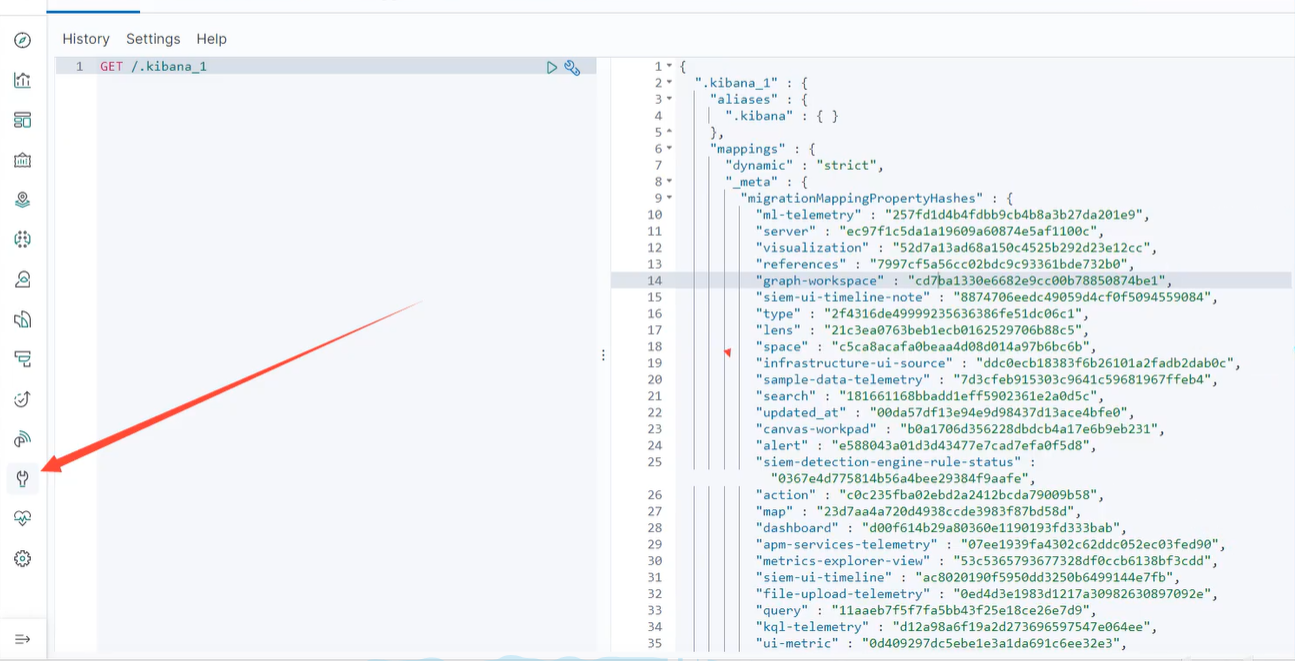The width and height of the screenshot is (1295, 661).
Task: Click the "ui-metric" line at the bottom
Action: point(941,643)
